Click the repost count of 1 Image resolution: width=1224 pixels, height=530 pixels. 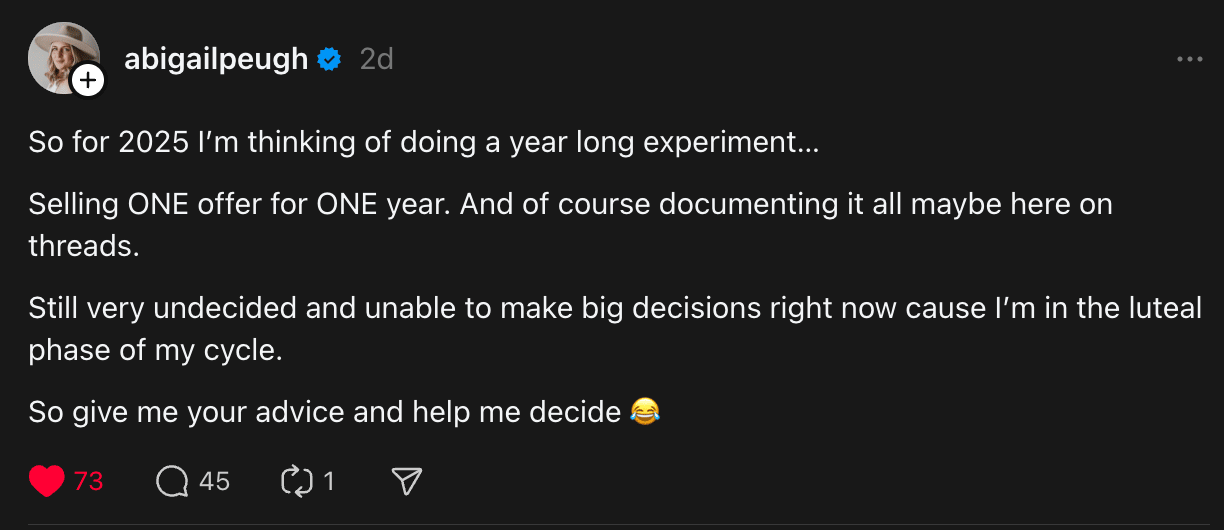point(329,482)
